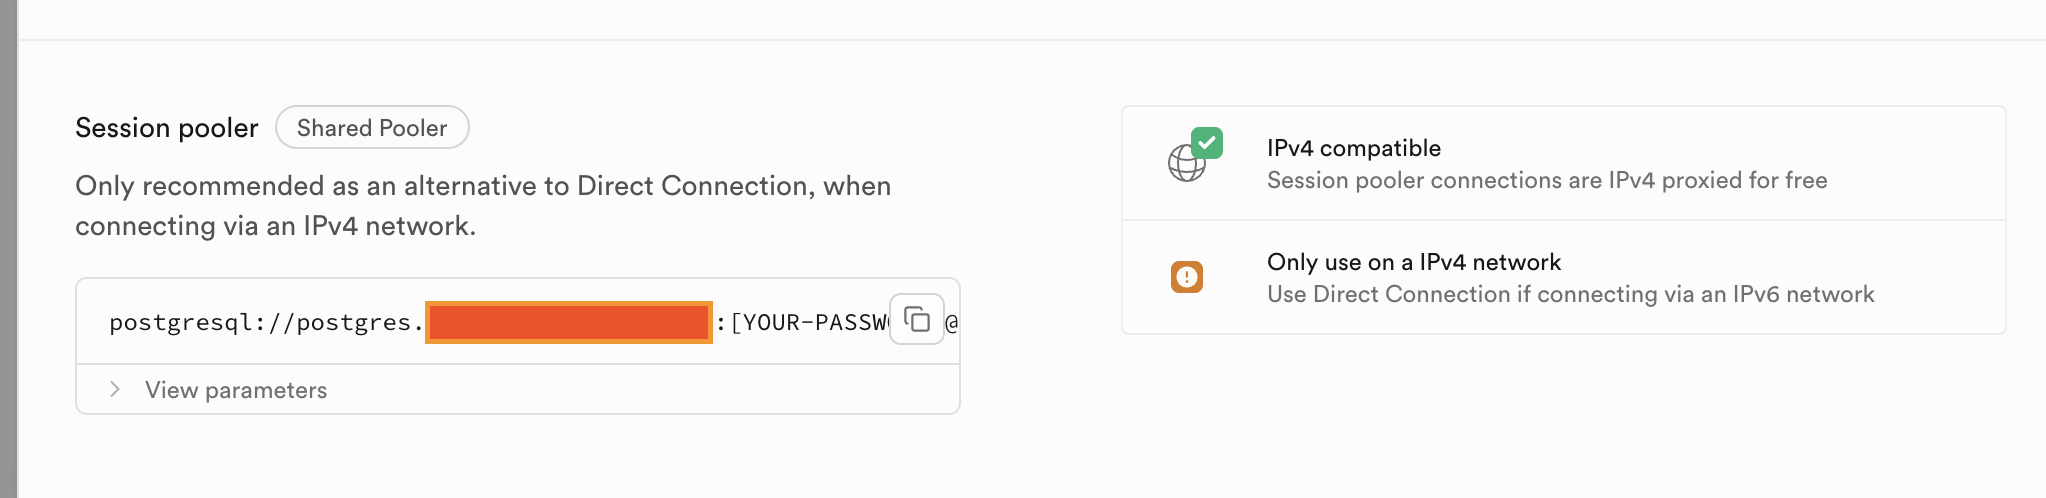
Task: Click the Use Direct Connection IPv6 note
Action: (1570, 294)
